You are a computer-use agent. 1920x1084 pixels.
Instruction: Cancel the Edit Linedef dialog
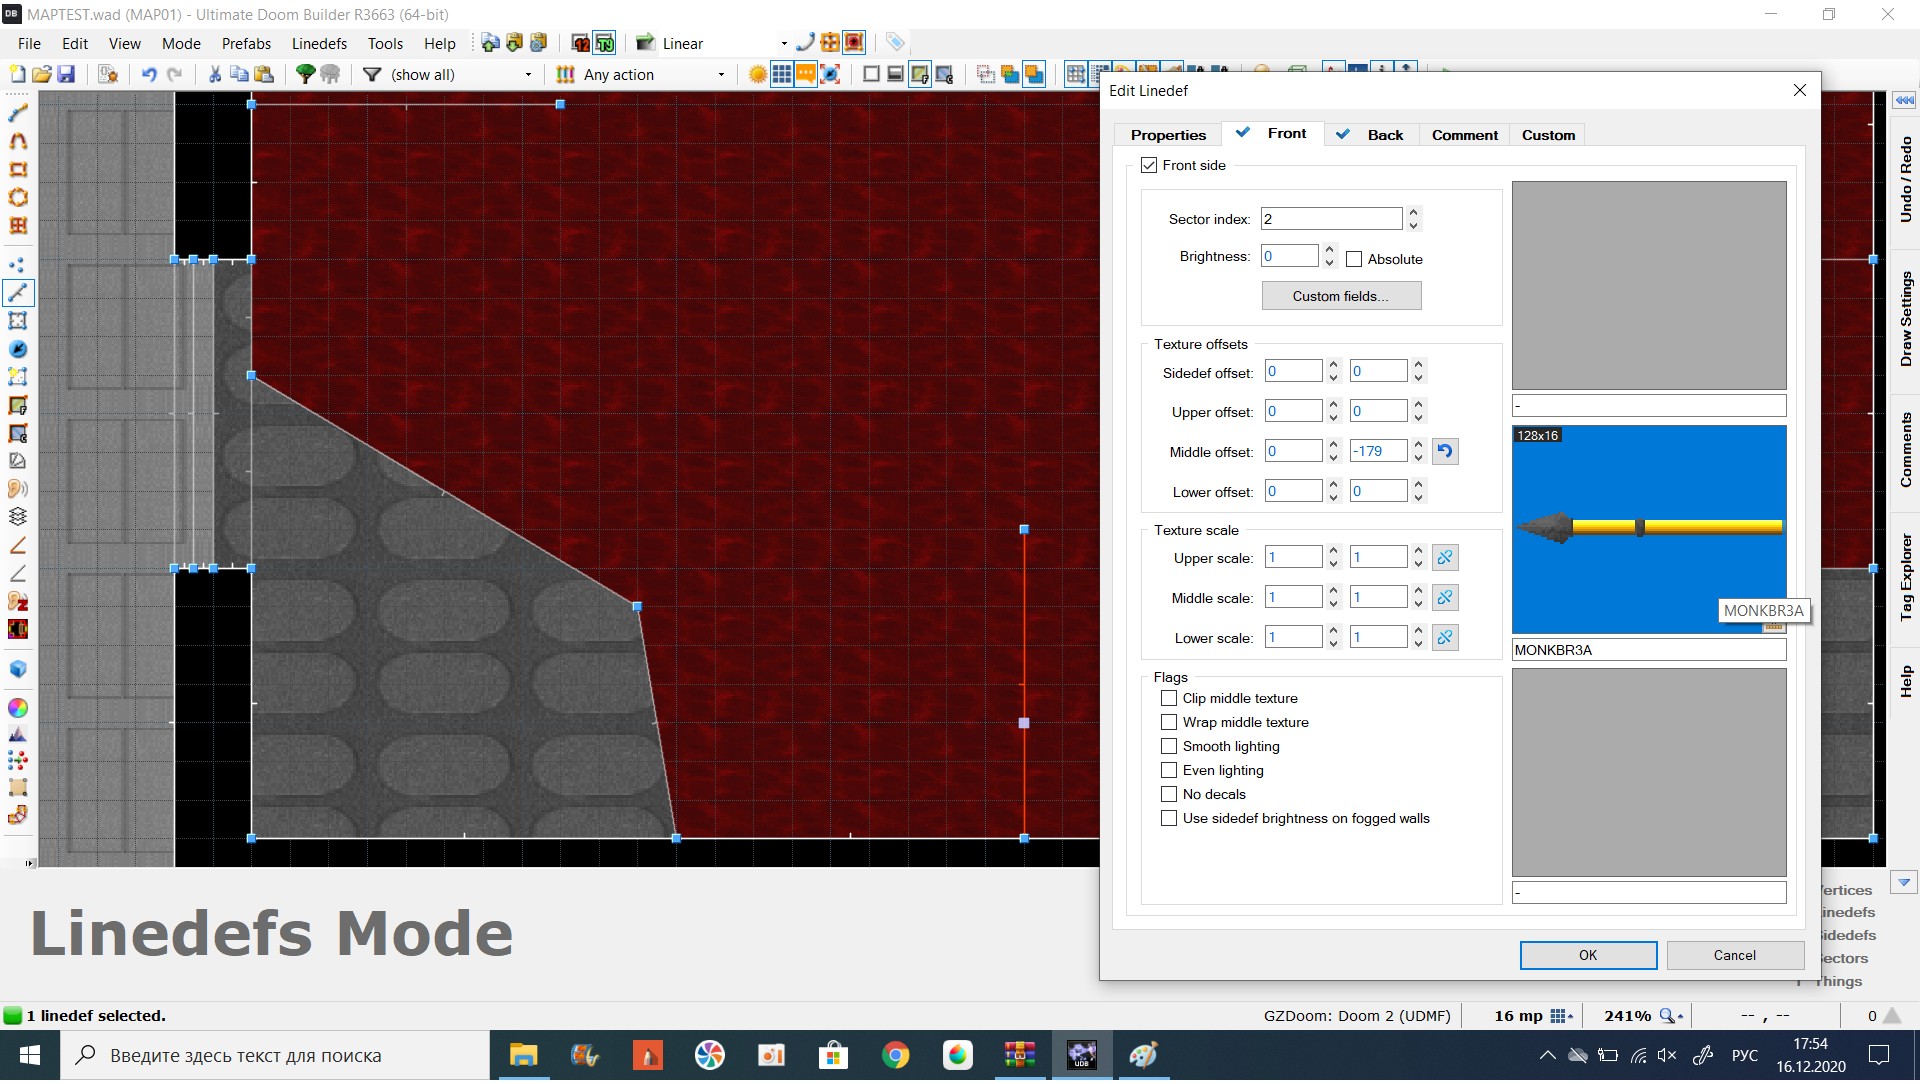[x=1734, y=957]
